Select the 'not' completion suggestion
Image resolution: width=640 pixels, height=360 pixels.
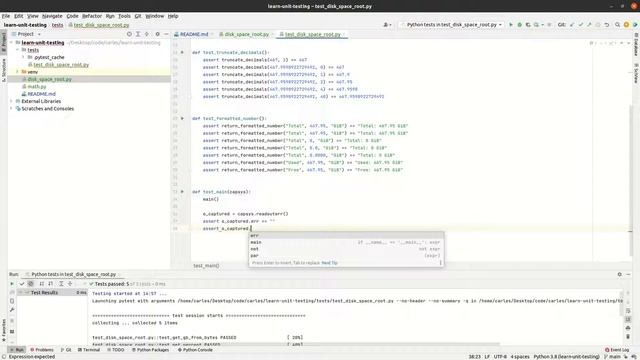346,249
